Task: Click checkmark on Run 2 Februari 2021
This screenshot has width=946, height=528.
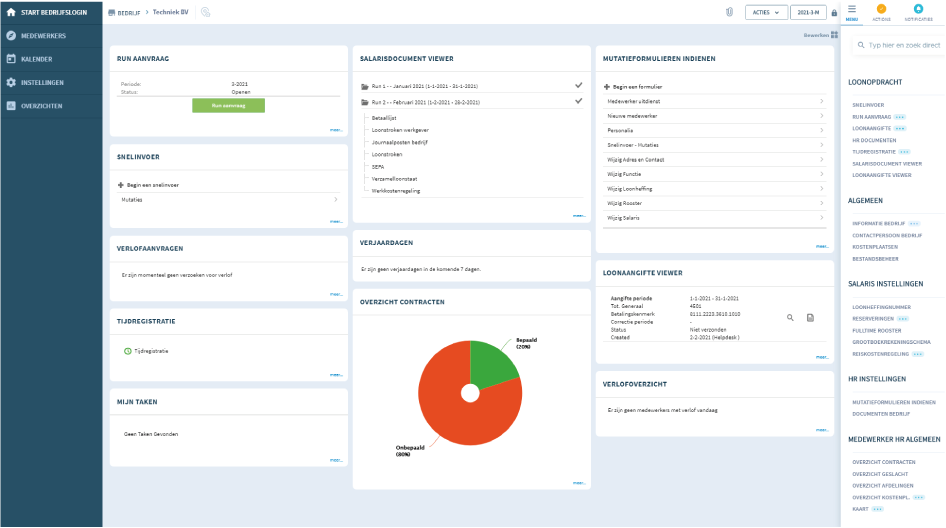Action: point(578,101)
